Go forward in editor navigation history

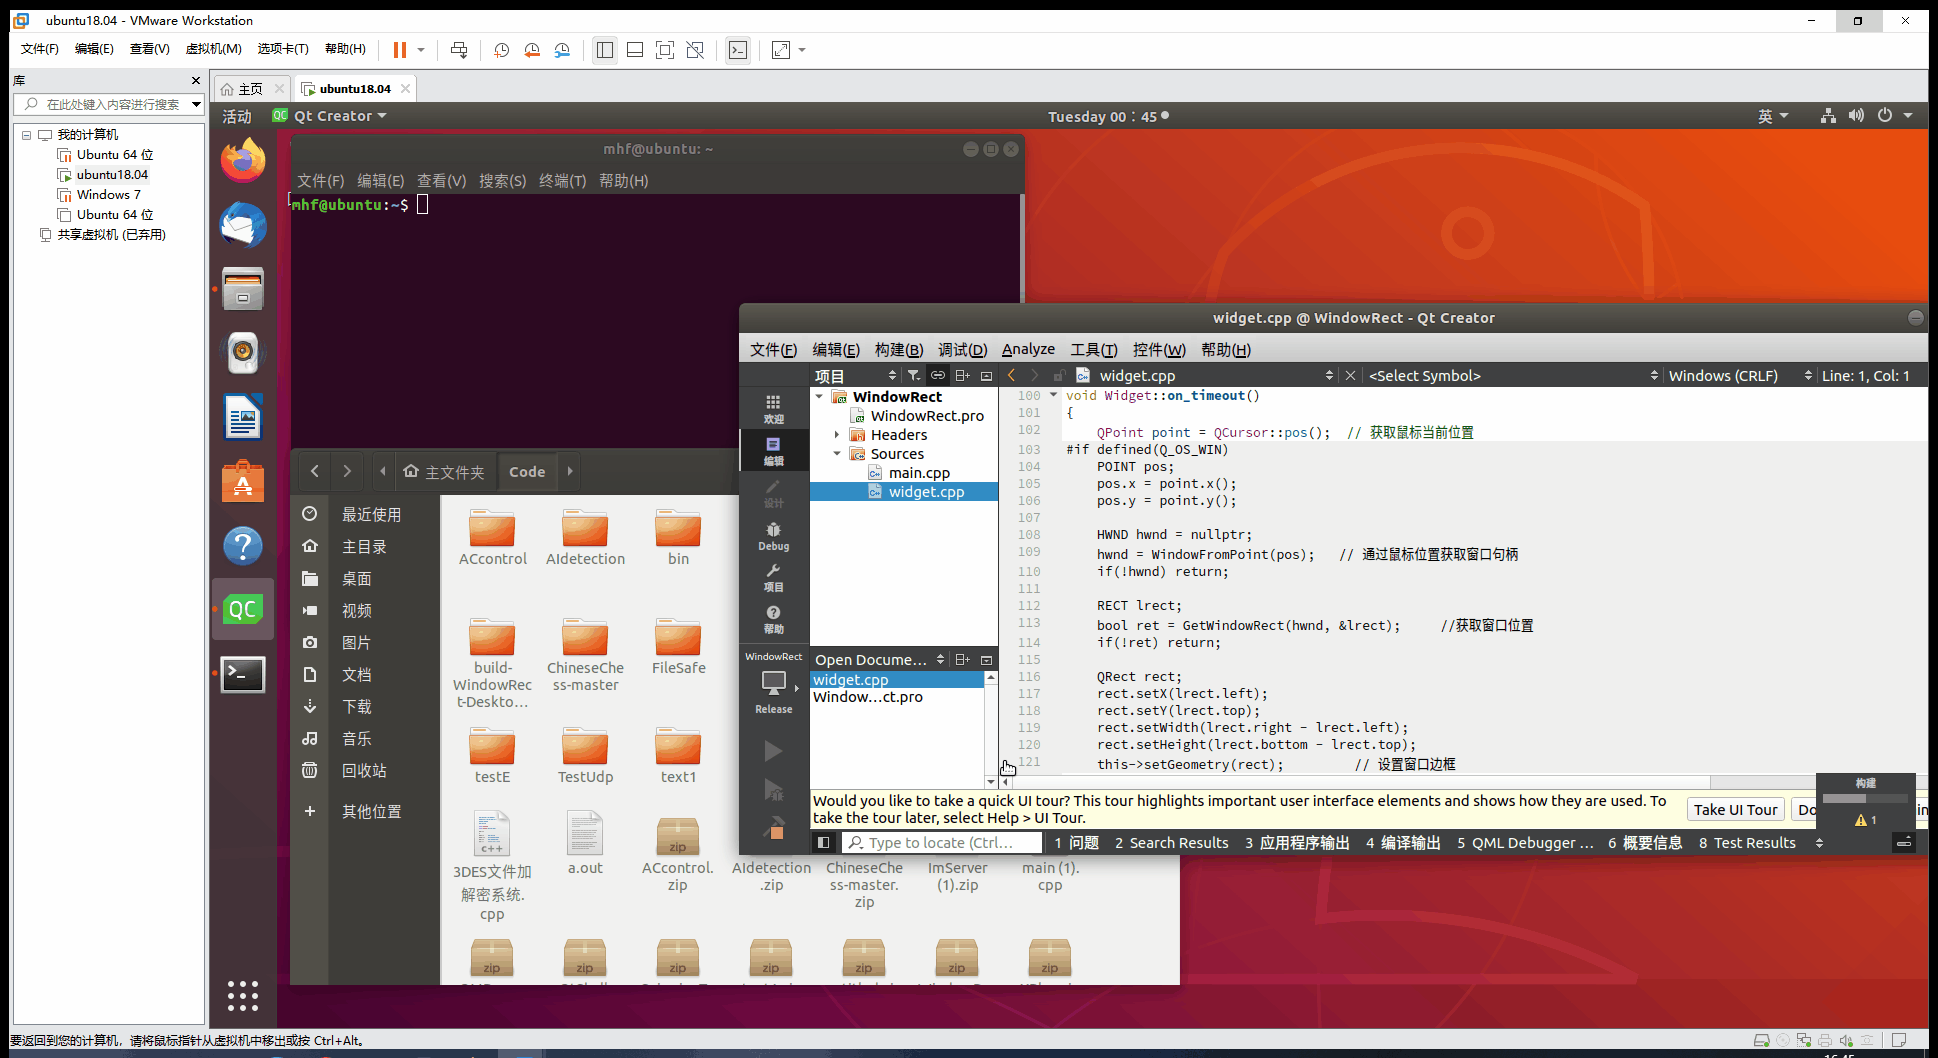(x=1034, y=375)
